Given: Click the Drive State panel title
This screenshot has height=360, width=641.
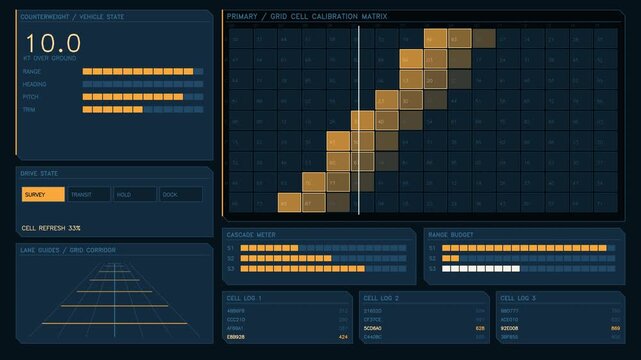Looking at the screenshot, I should [x=39, y=173].
